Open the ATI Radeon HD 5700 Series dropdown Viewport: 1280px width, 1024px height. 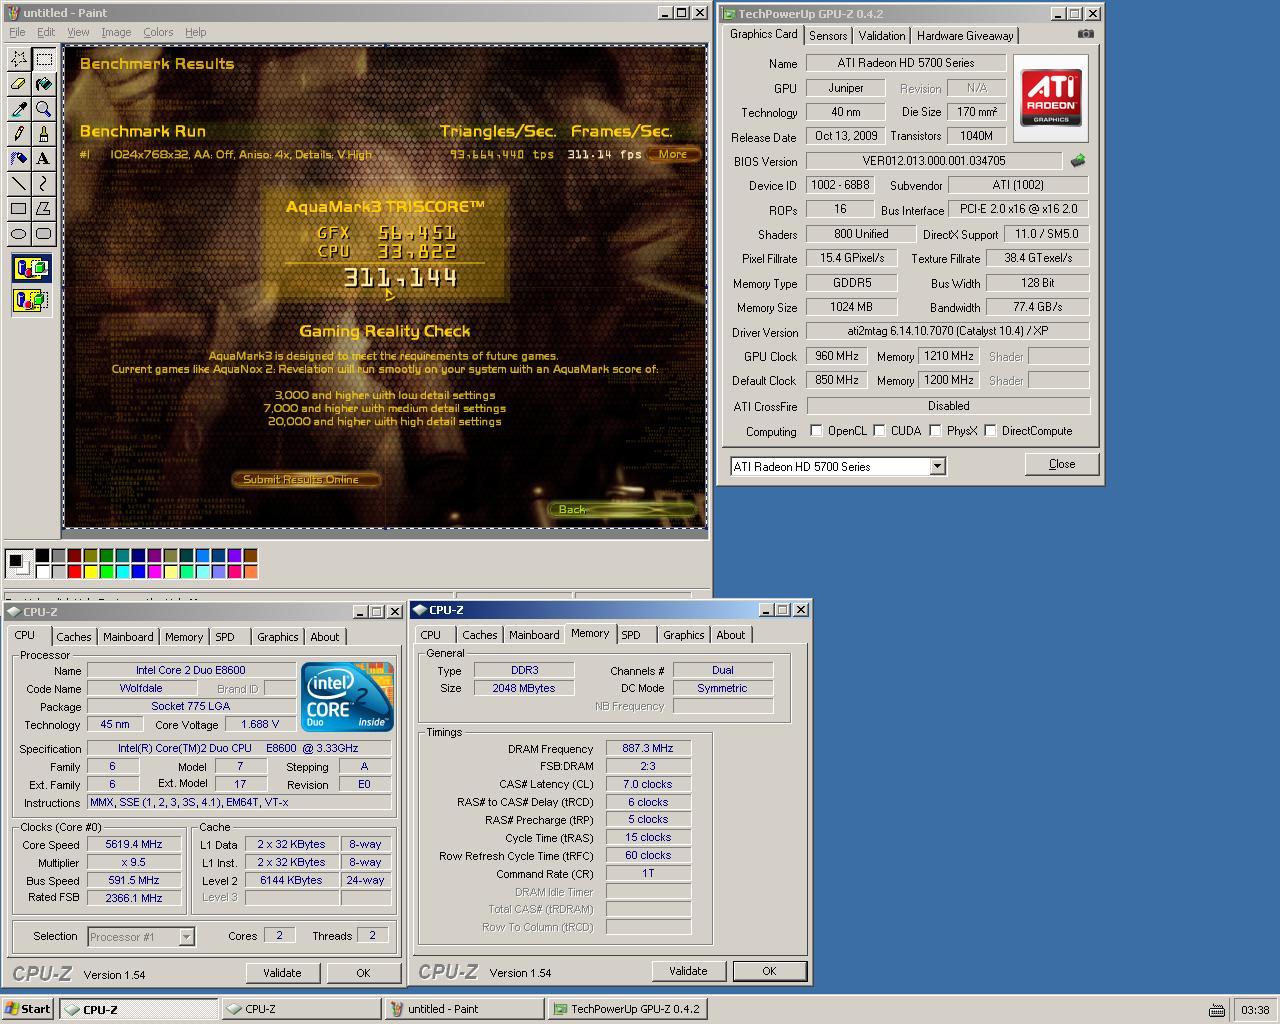(x=937, y=466)
